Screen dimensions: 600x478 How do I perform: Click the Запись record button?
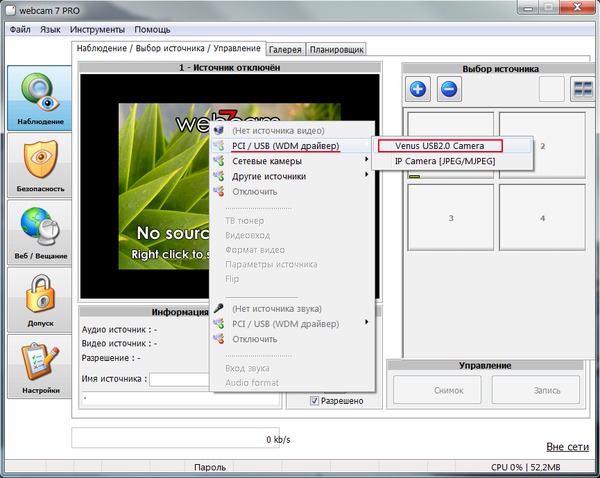tap(535, 390)
